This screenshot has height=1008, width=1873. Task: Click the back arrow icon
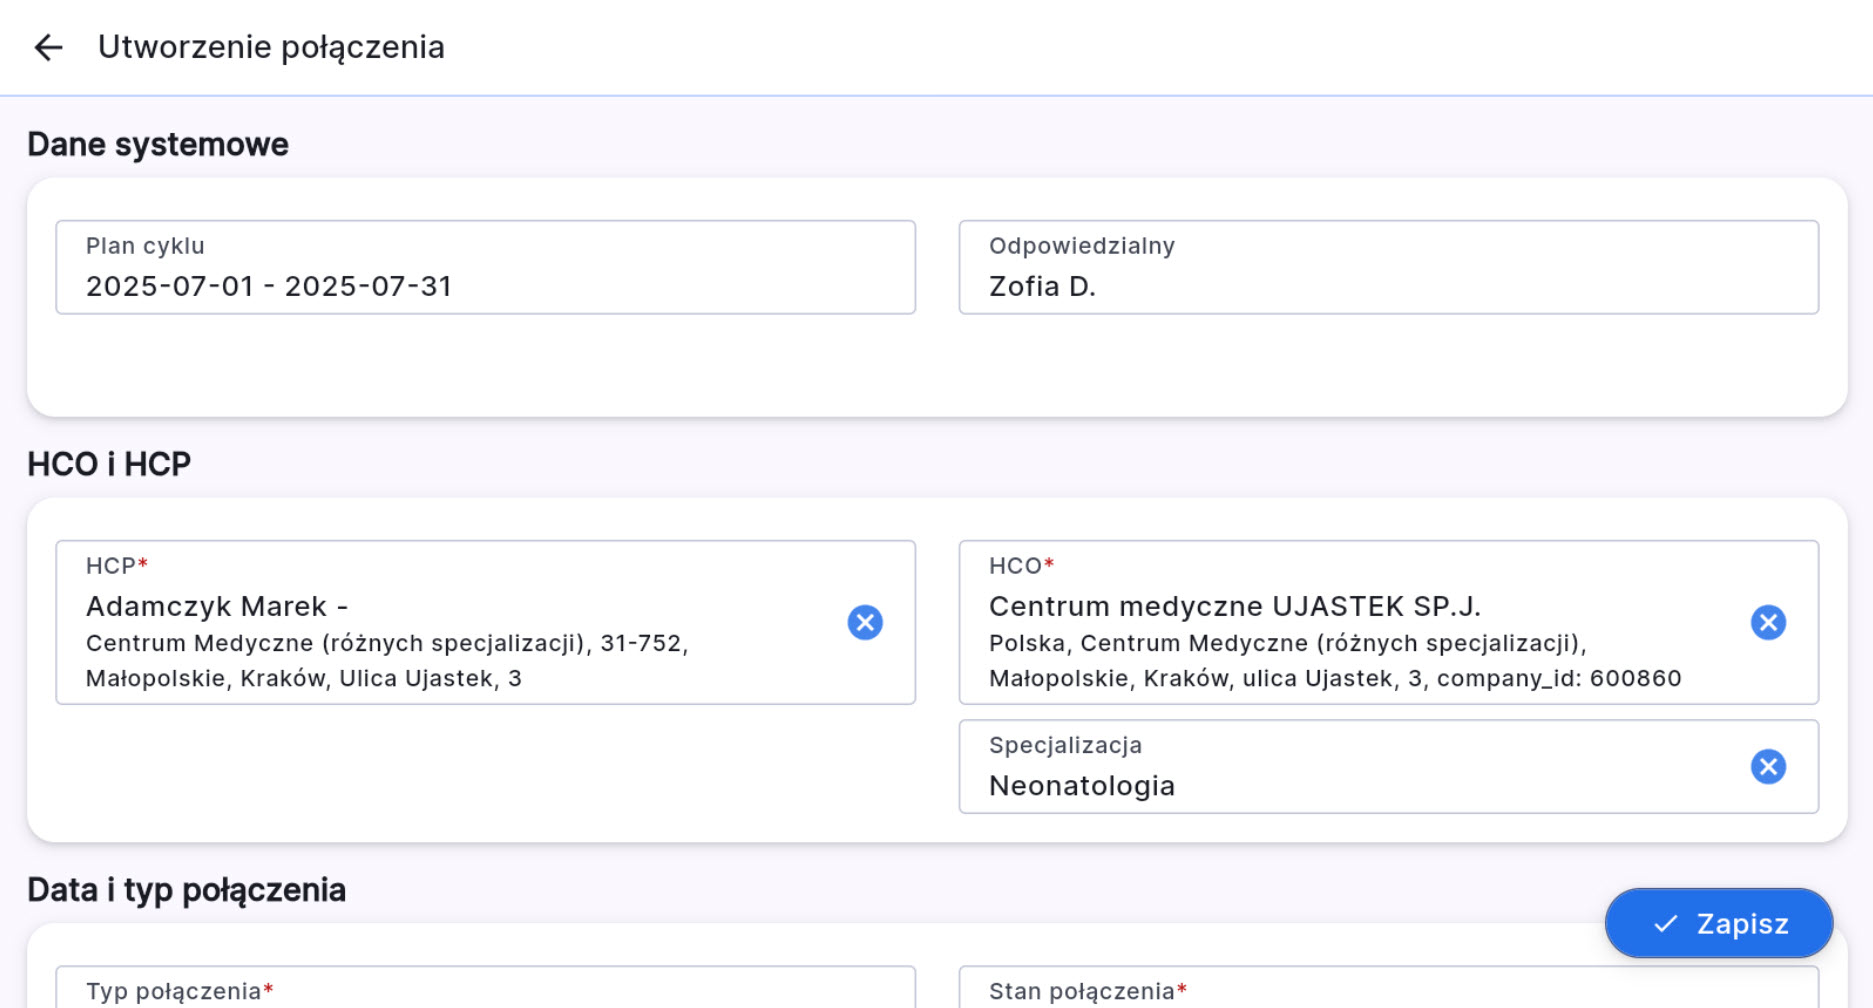pos(48,47)
